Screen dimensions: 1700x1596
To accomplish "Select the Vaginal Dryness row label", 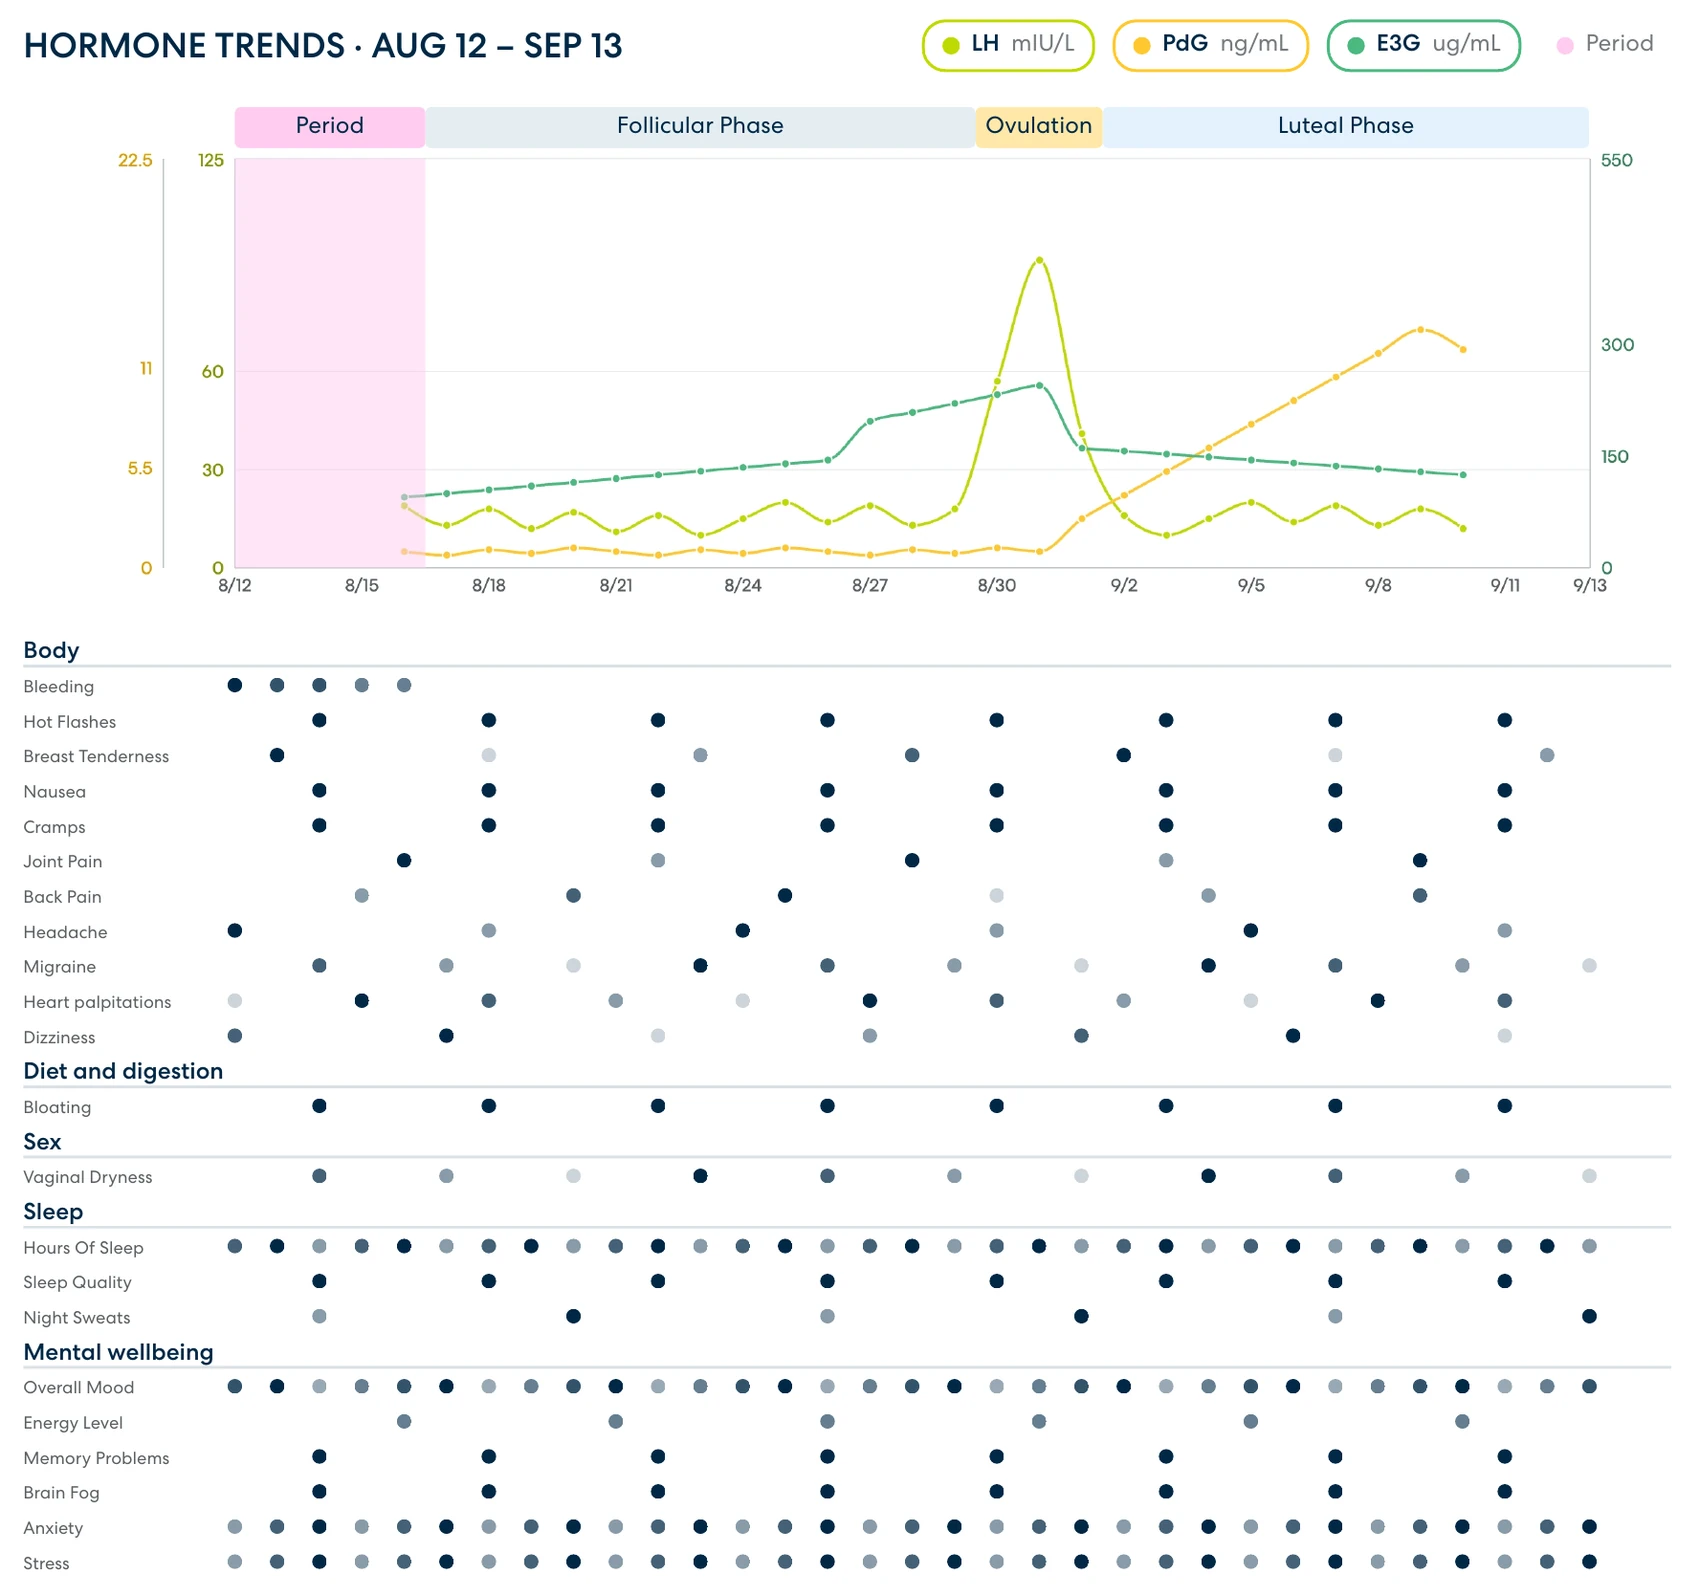I will [x=88, y=1178].
